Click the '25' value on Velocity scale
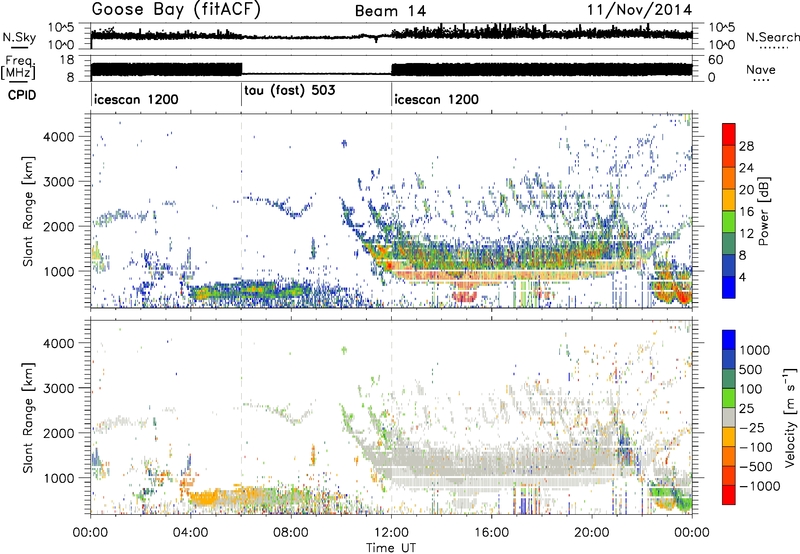The image size is (800, 554). coord(746,408)
